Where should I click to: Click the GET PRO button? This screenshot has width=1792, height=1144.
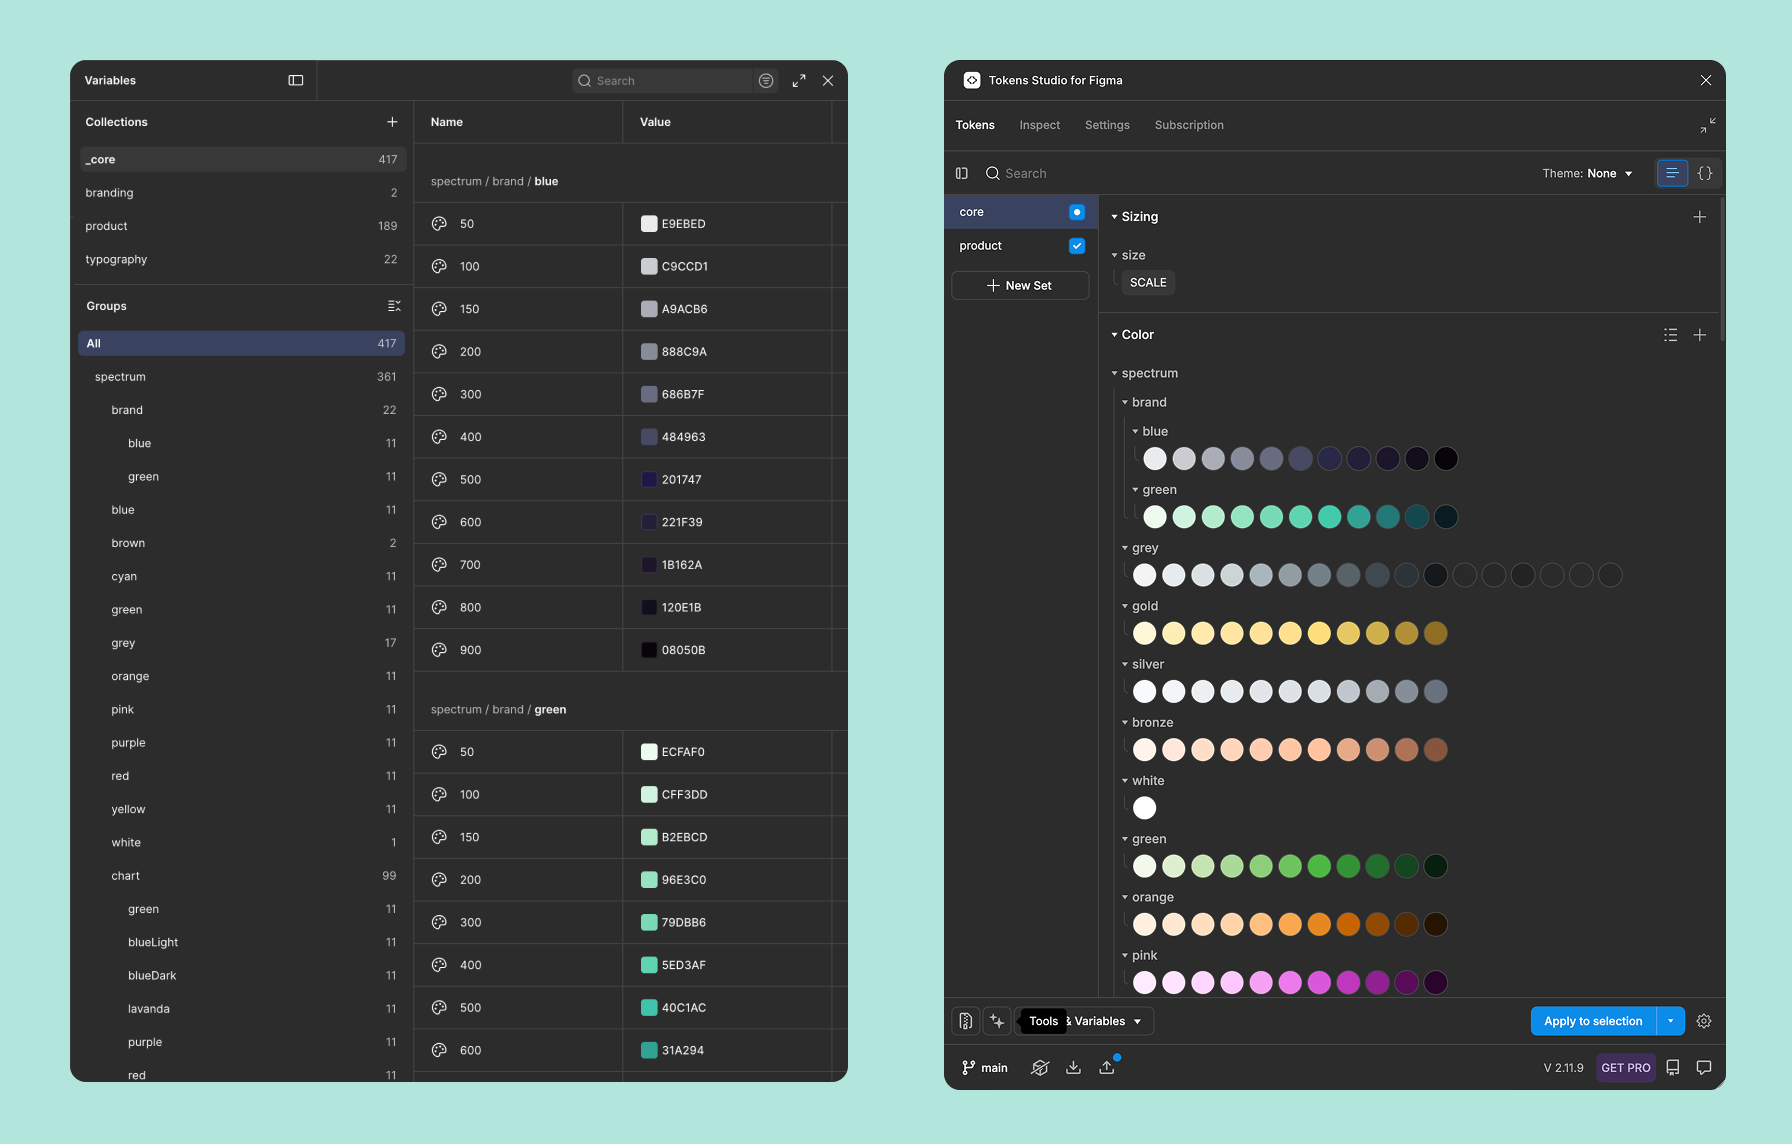click(1626, 1068)
